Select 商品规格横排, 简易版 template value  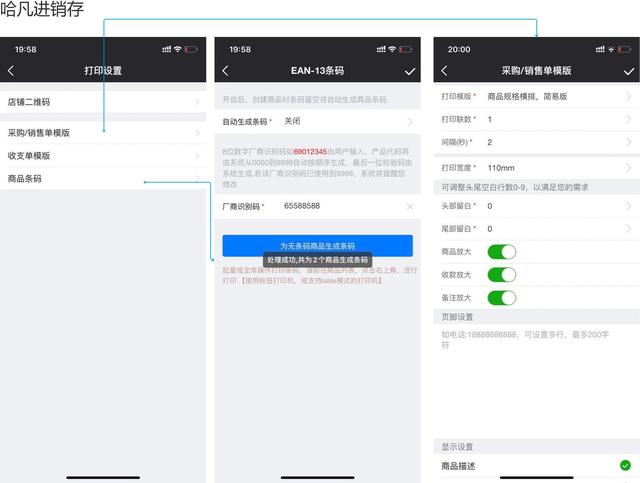pos(527,96)
